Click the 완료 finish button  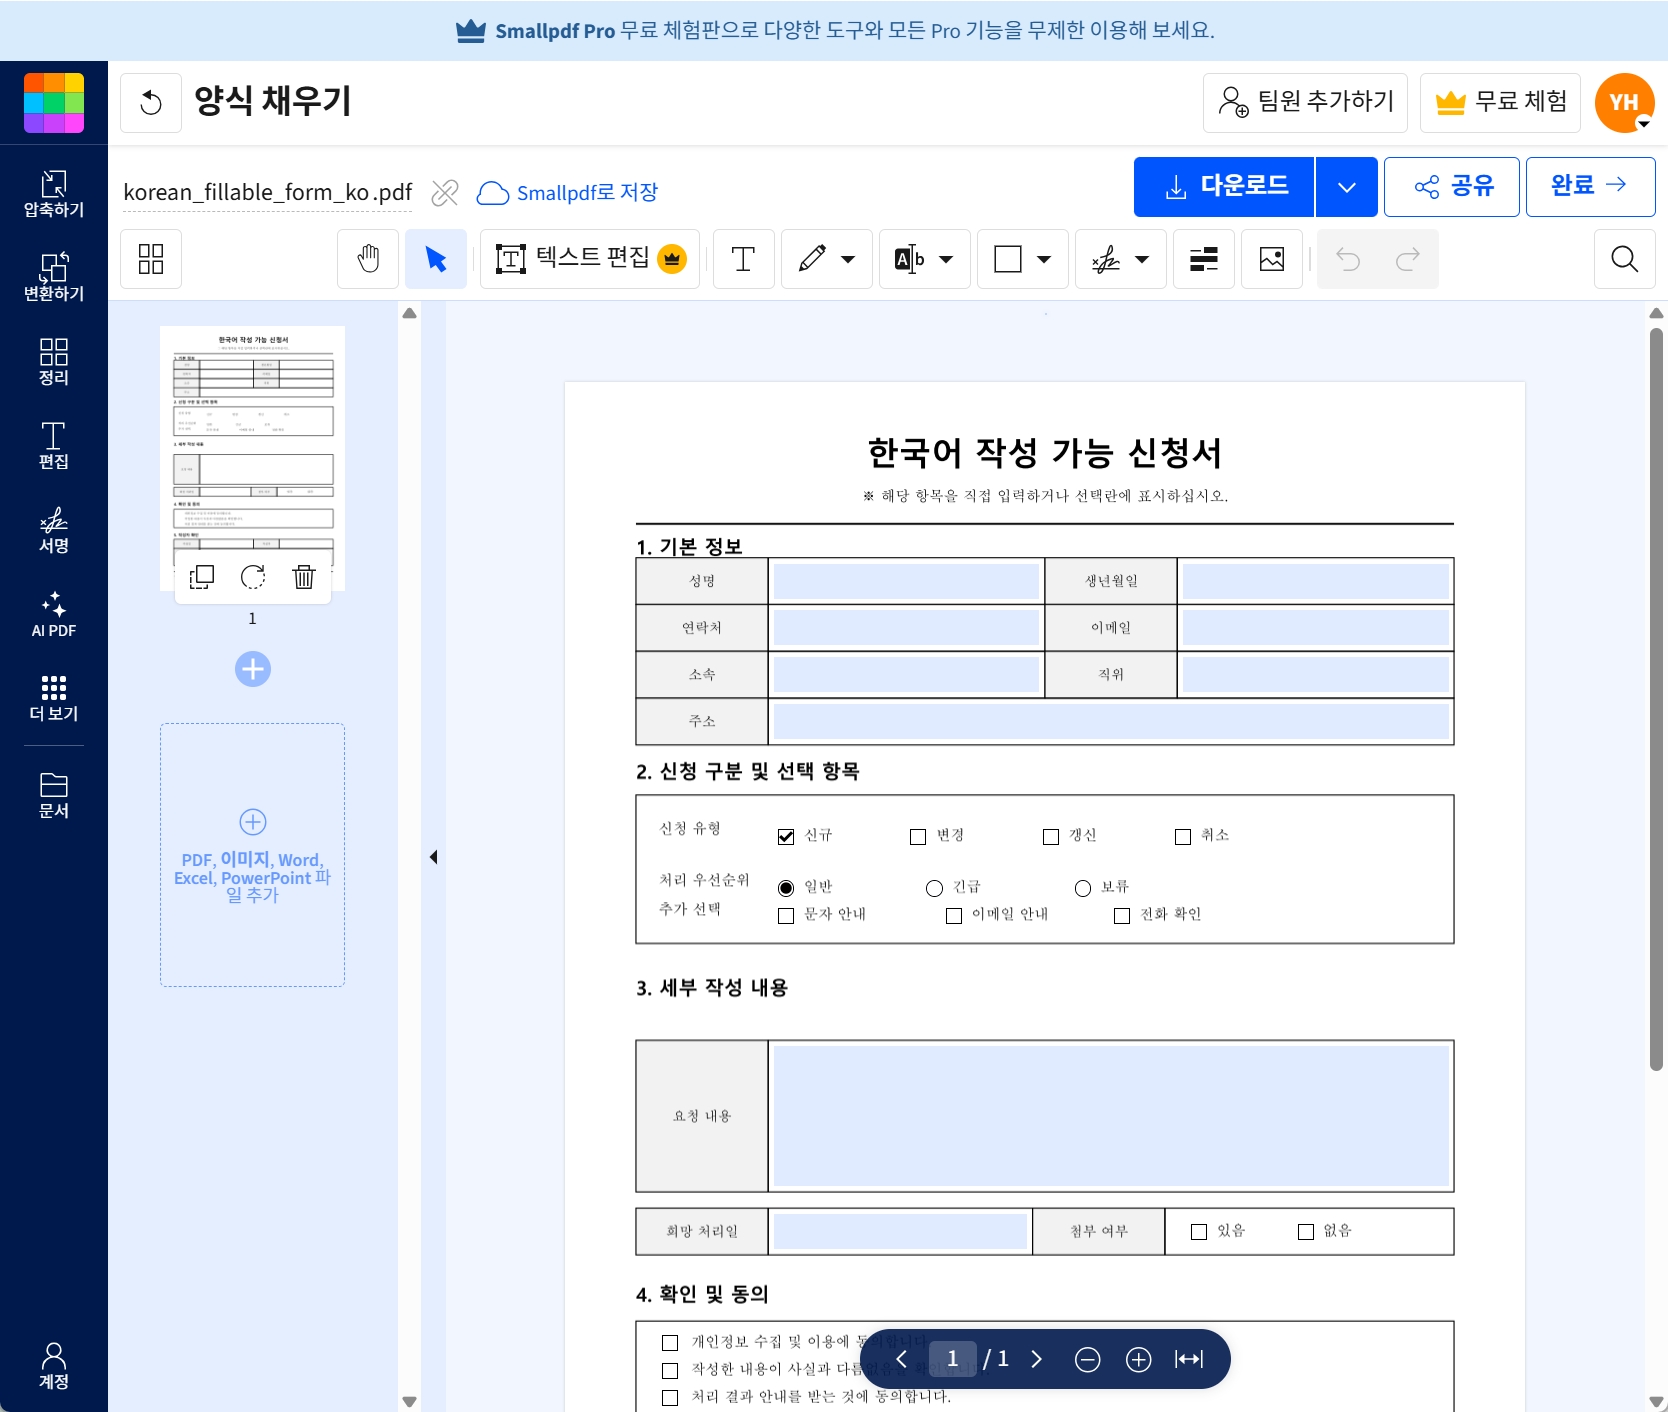pos(1590,187)
